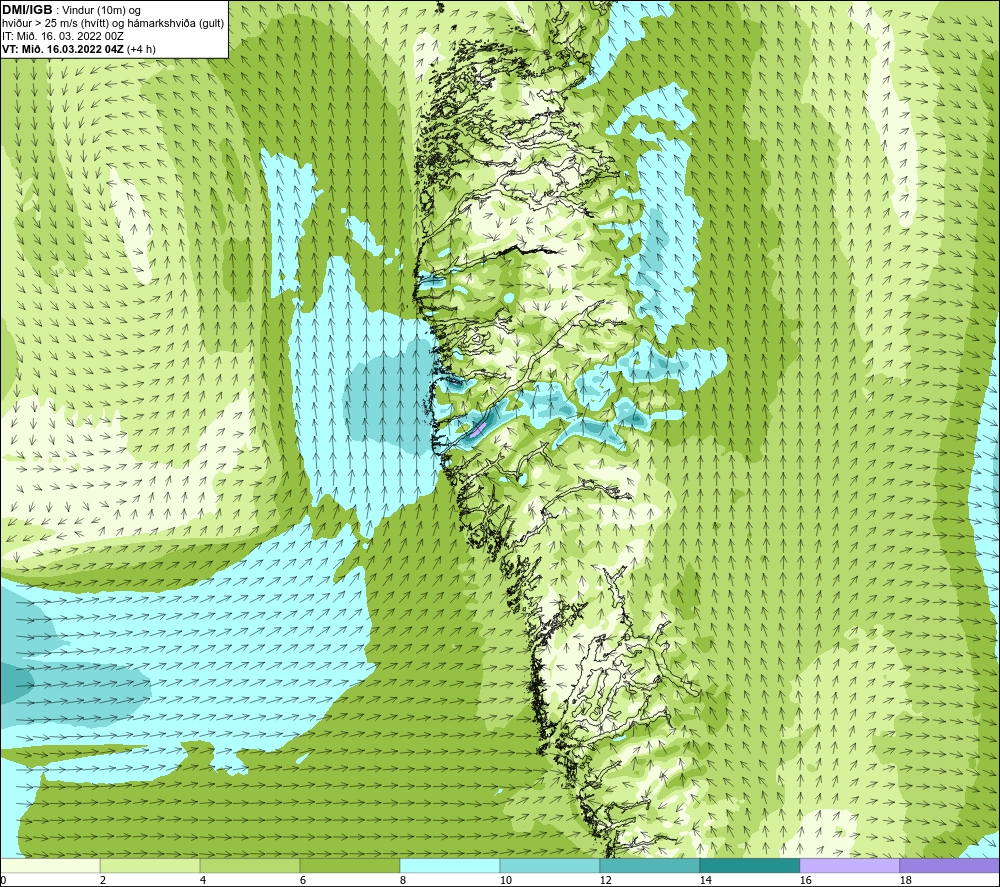Screen dimensions: 1000x887
Task: Pick the darker green 6–8 m/s swatch
Action: [x=349, y=865]
